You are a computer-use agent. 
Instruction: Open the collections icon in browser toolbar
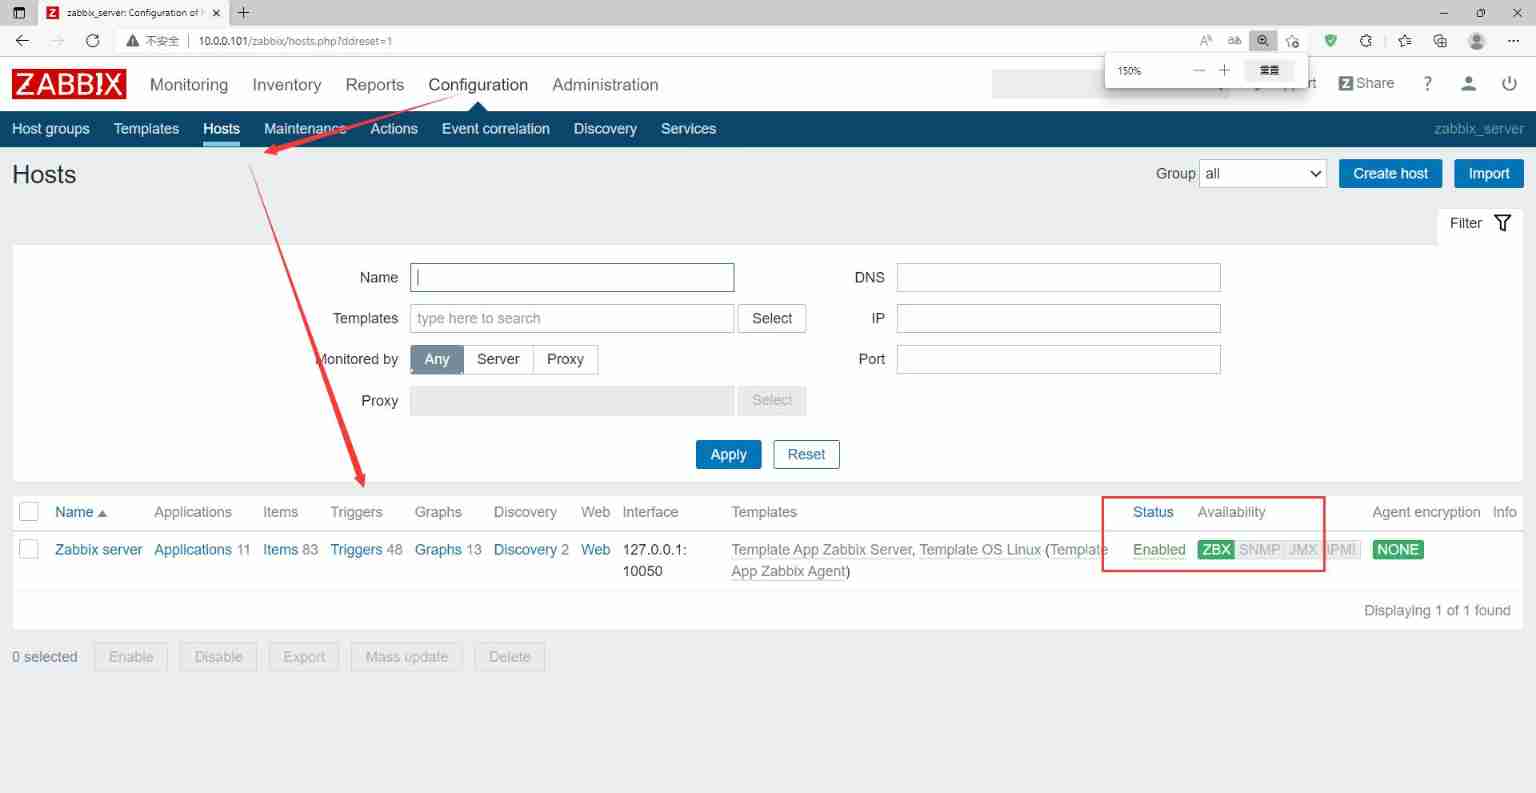[1440, 41]
